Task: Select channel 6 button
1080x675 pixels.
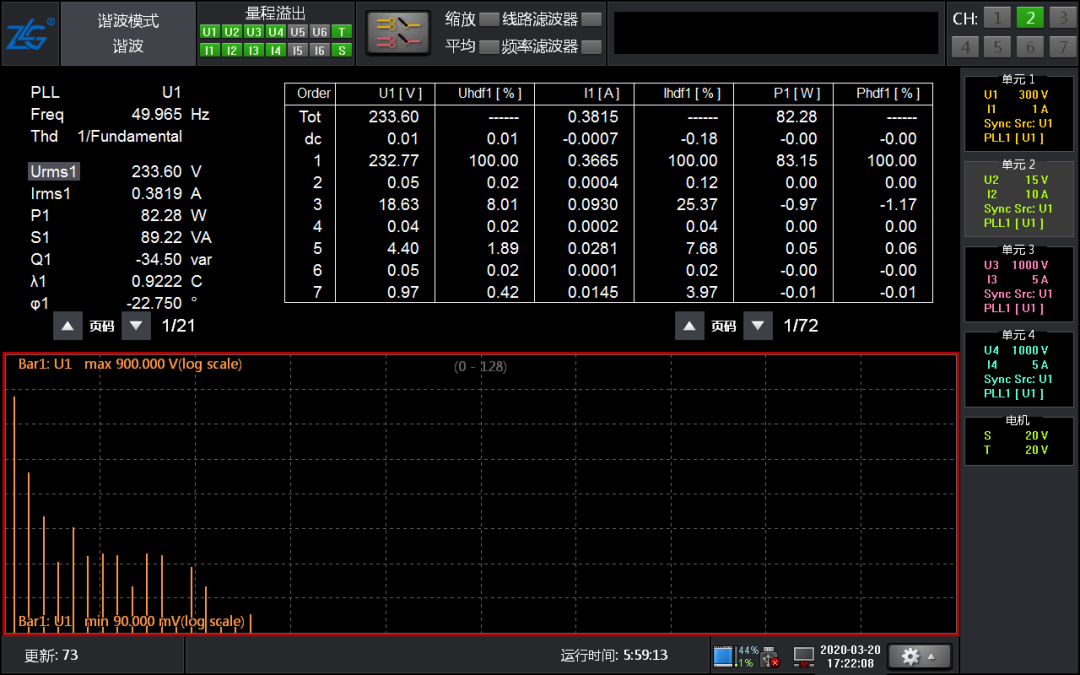Action: (x=1030, y=47)
